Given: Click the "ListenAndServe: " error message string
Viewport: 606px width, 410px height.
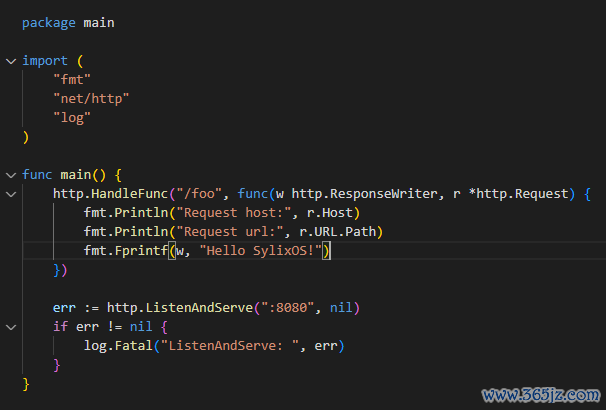Looking at the screenshot, I should click(232, 346).
